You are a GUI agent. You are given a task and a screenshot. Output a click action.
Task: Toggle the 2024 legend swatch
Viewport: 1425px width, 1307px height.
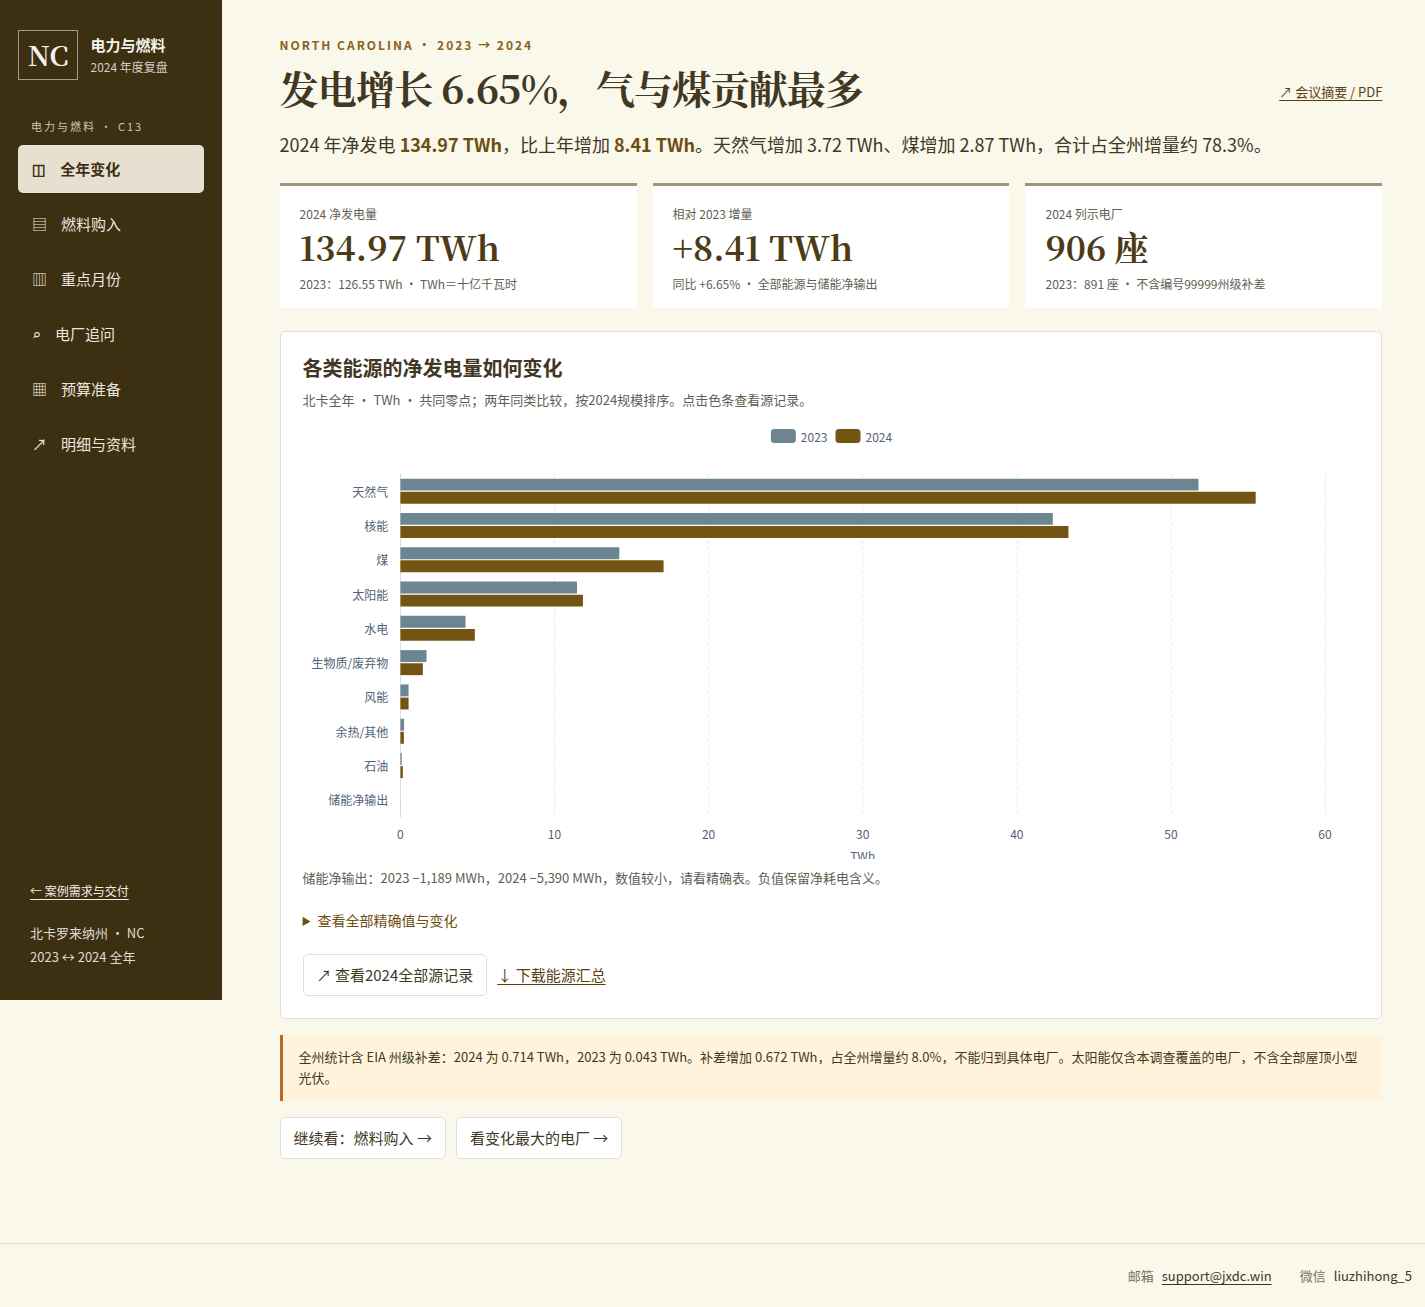[x=848, y=436]
